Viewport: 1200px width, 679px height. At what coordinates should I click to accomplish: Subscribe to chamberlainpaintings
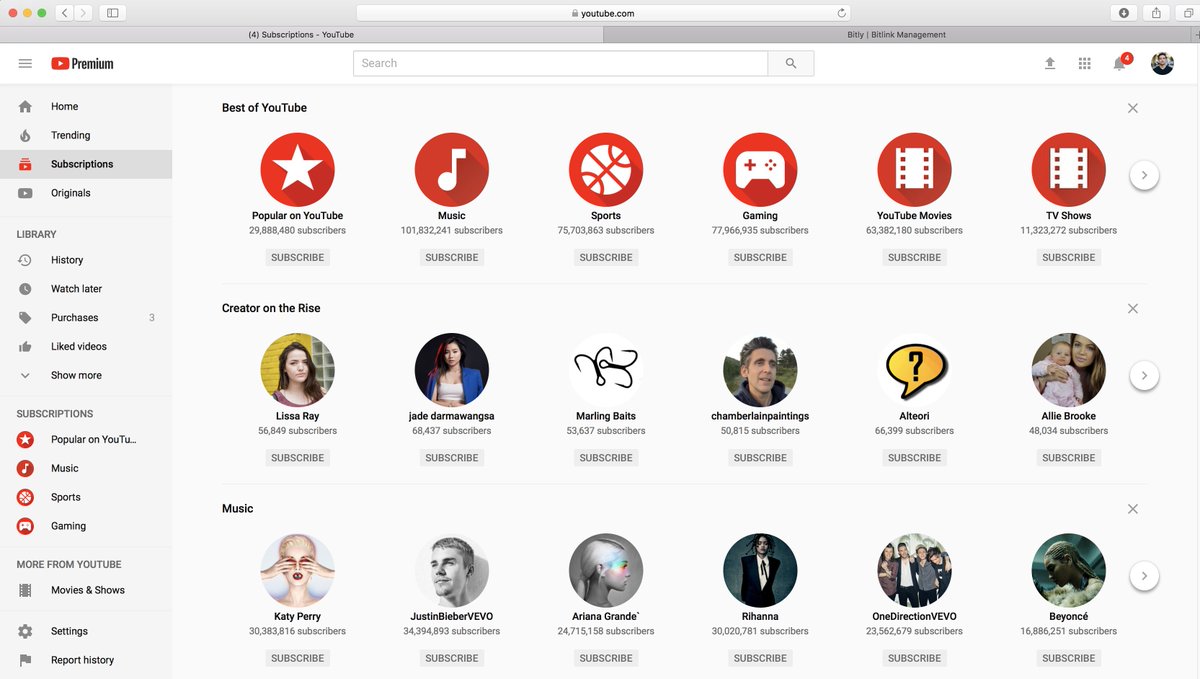pyautogui.click(x=760, y=458)
